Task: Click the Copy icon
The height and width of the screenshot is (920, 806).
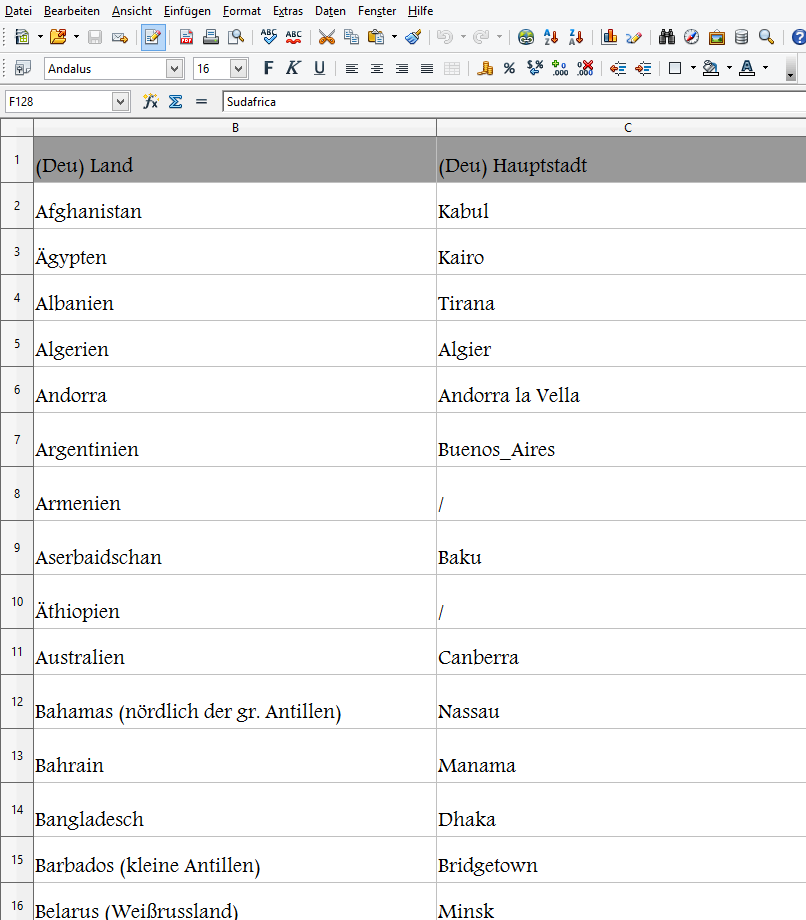Action: tap(351, 37)
